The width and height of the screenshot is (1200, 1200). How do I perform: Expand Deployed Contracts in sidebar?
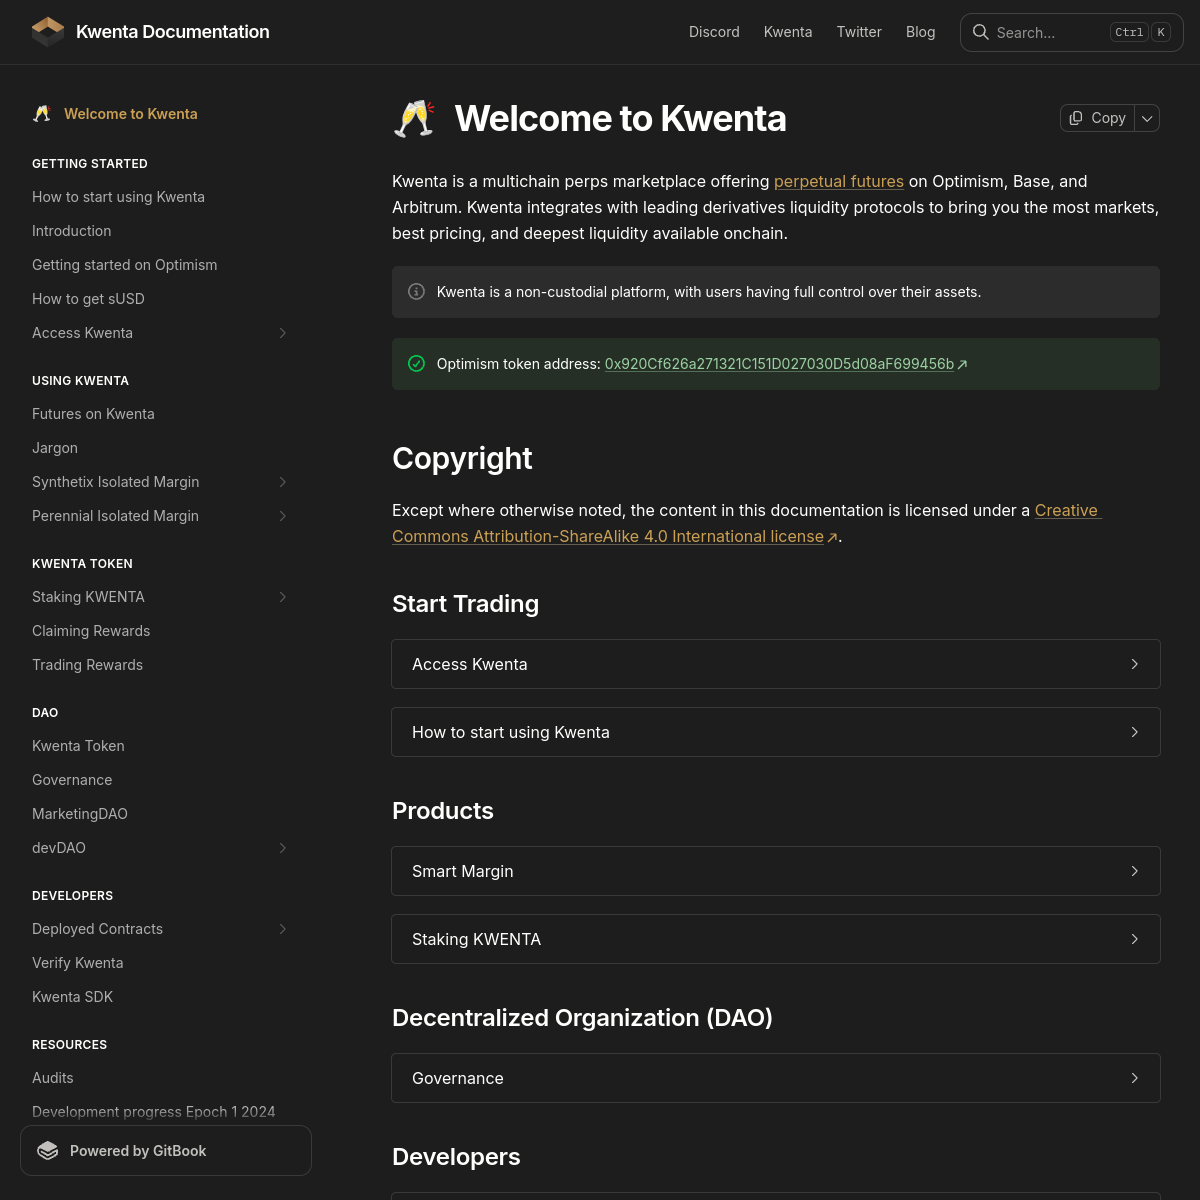click(x=283, y=929)
